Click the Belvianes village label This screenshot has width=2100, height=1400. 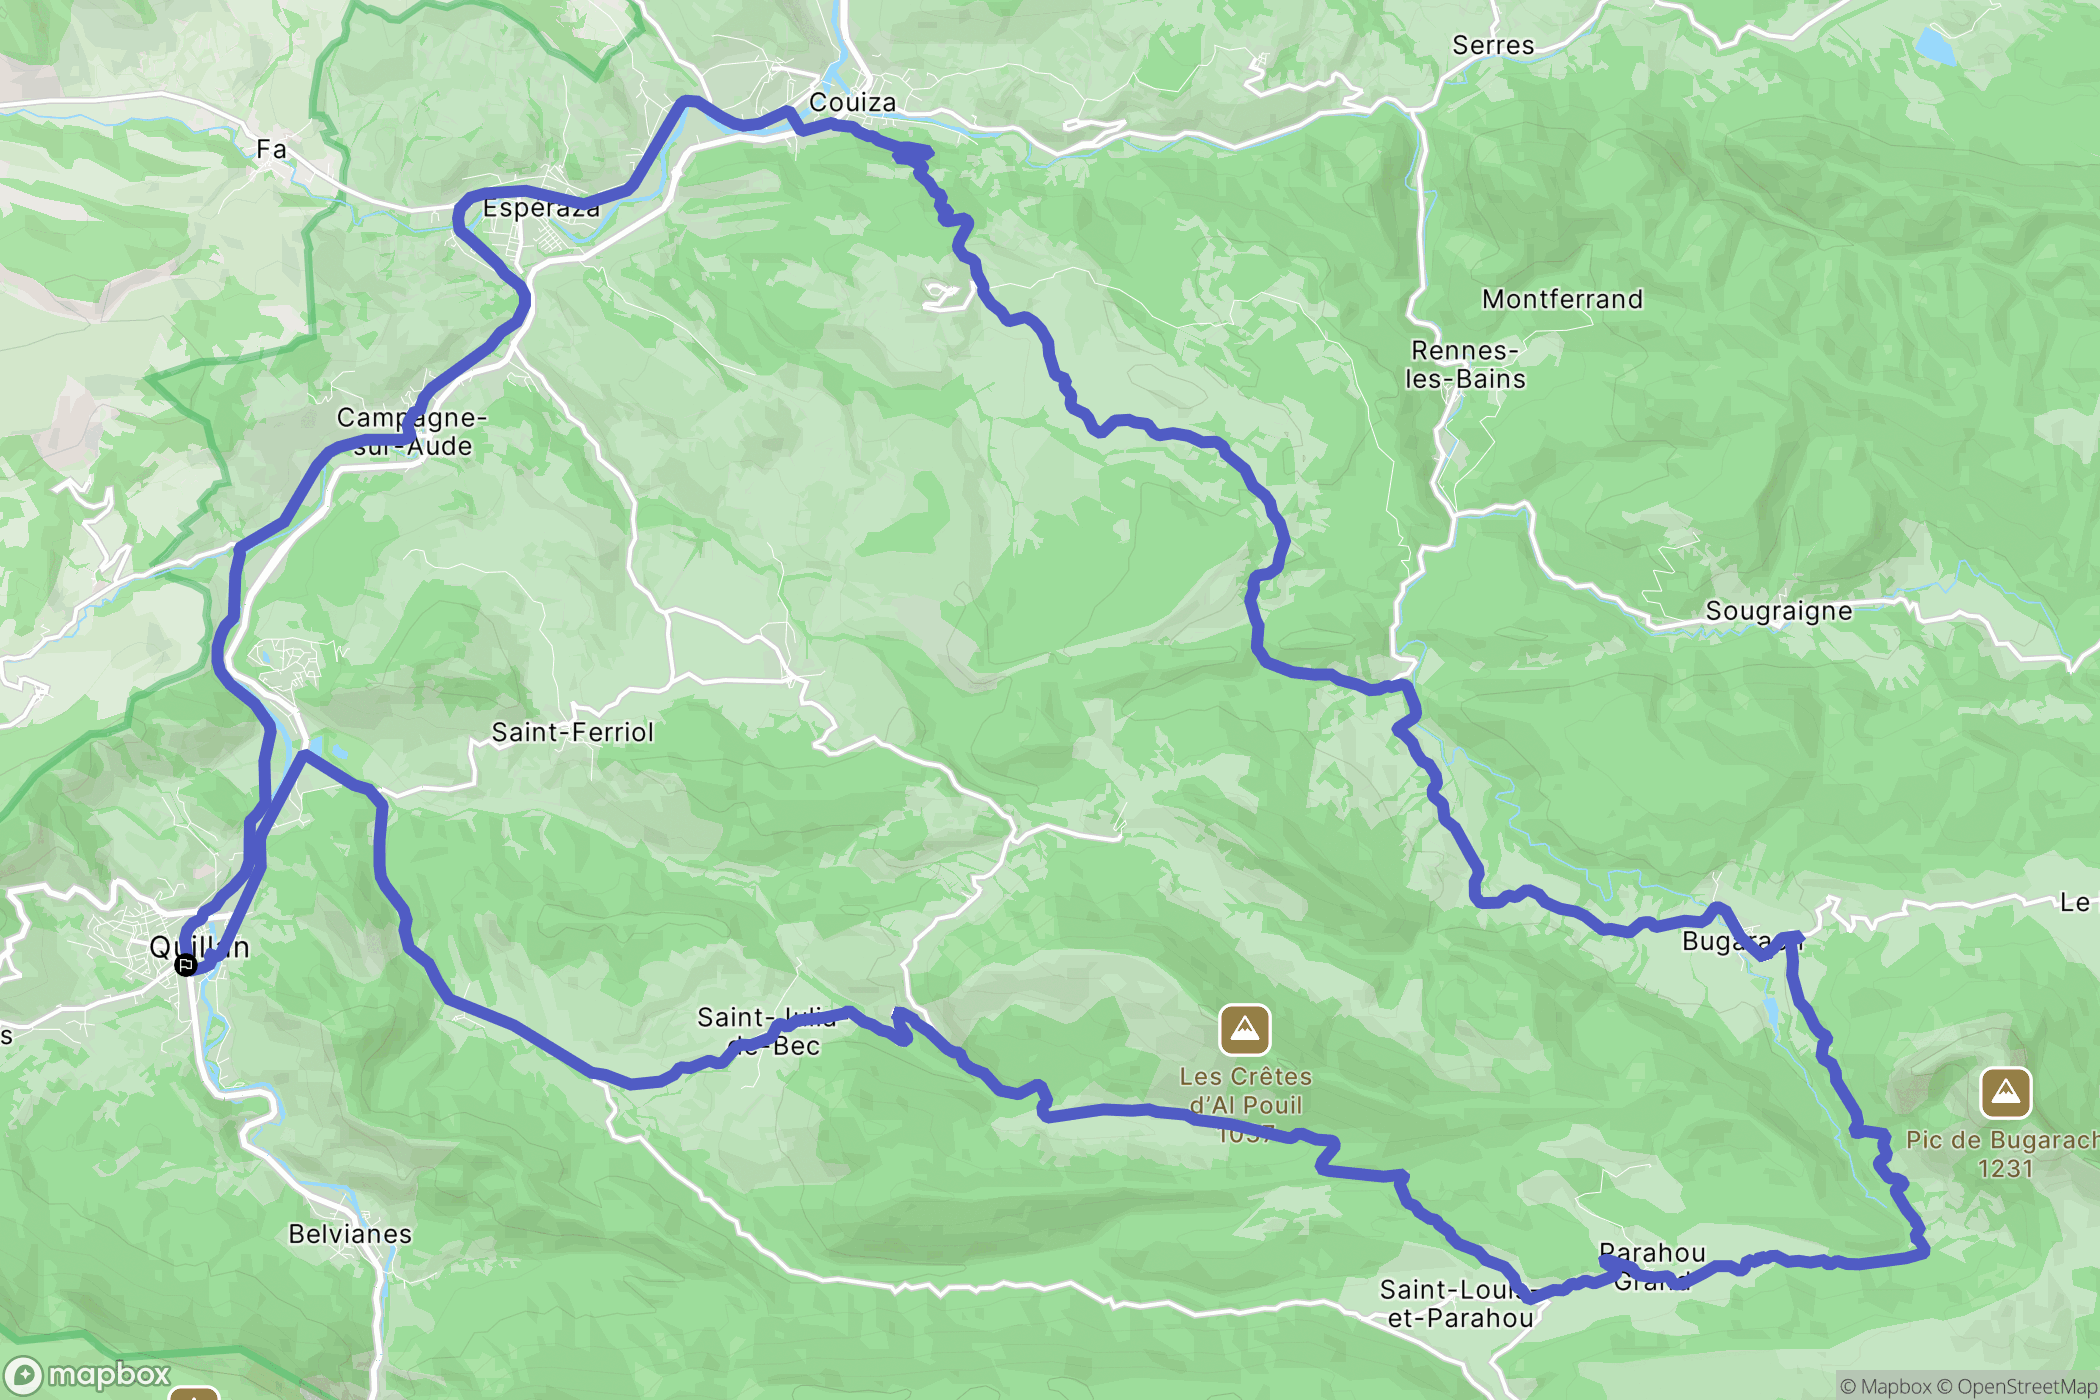tap(350, 1234)
